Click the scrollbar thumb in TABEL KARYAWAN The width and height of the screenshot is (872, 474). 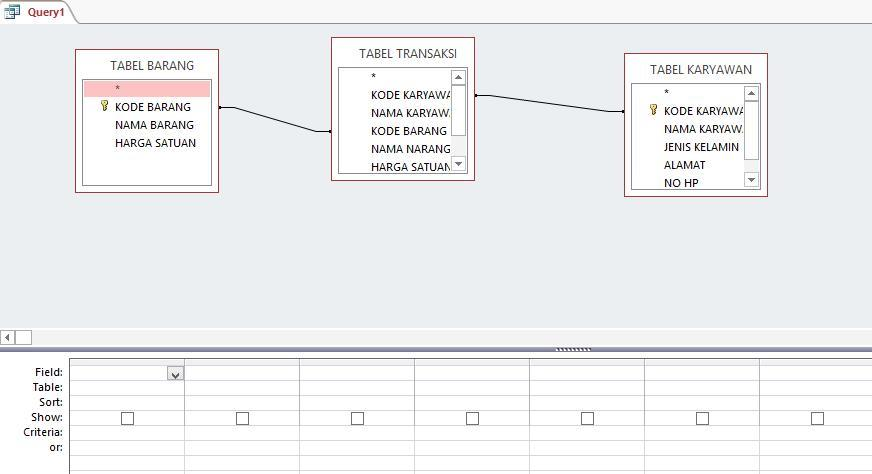click(751, 130)
